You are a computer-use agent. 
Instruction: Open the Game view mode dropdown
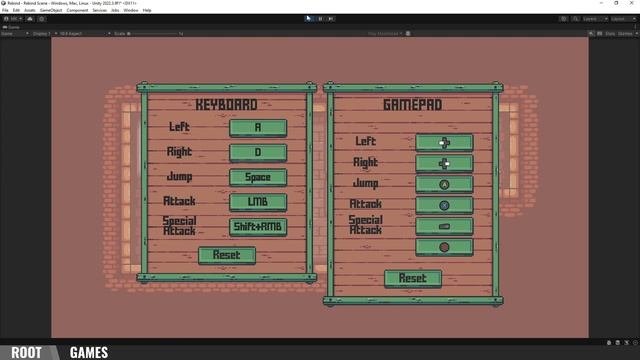(x=15, y=33)
